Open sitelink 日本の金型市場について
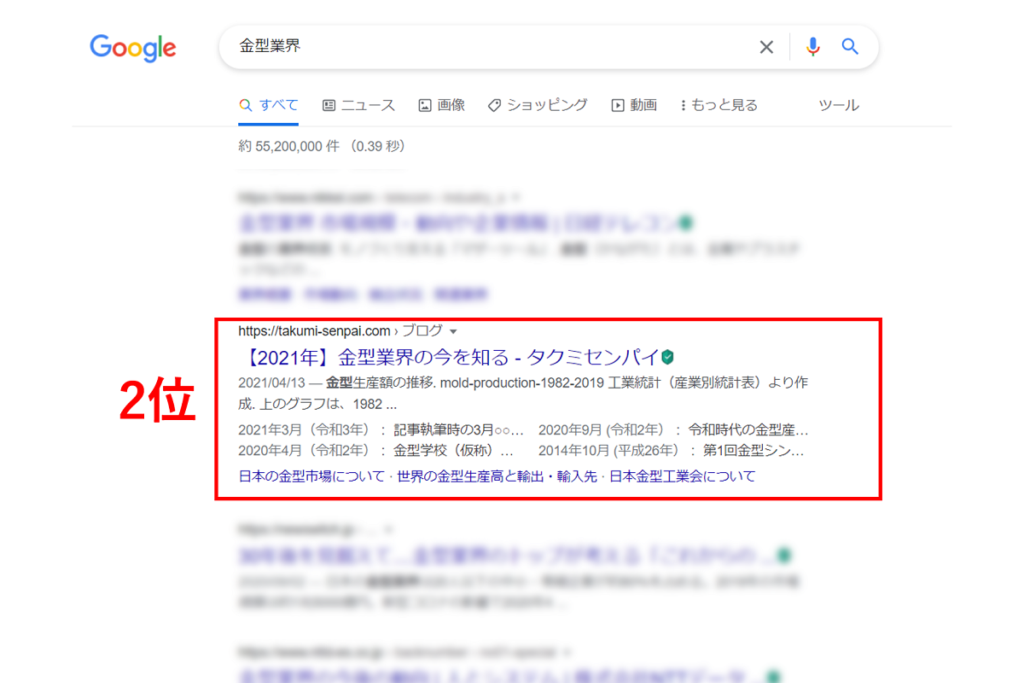 pos(312,476)
